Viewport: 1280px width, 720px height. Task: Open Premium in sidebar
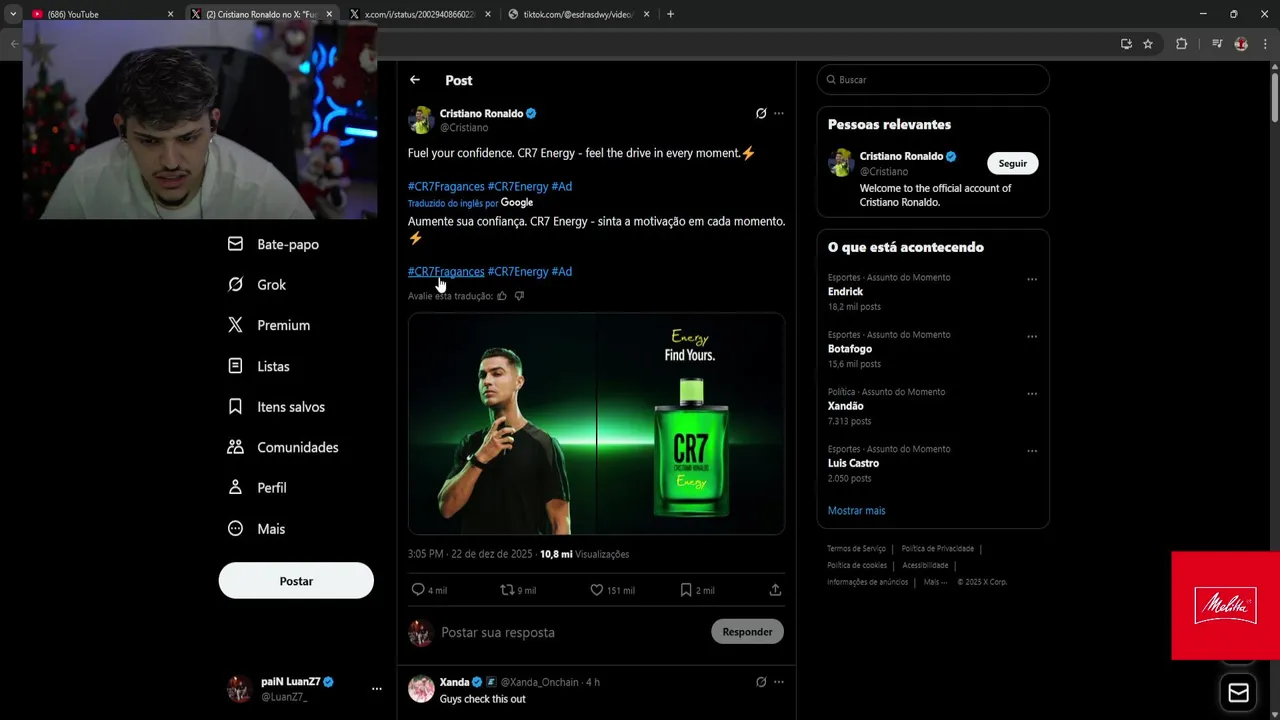click(269, 325)
